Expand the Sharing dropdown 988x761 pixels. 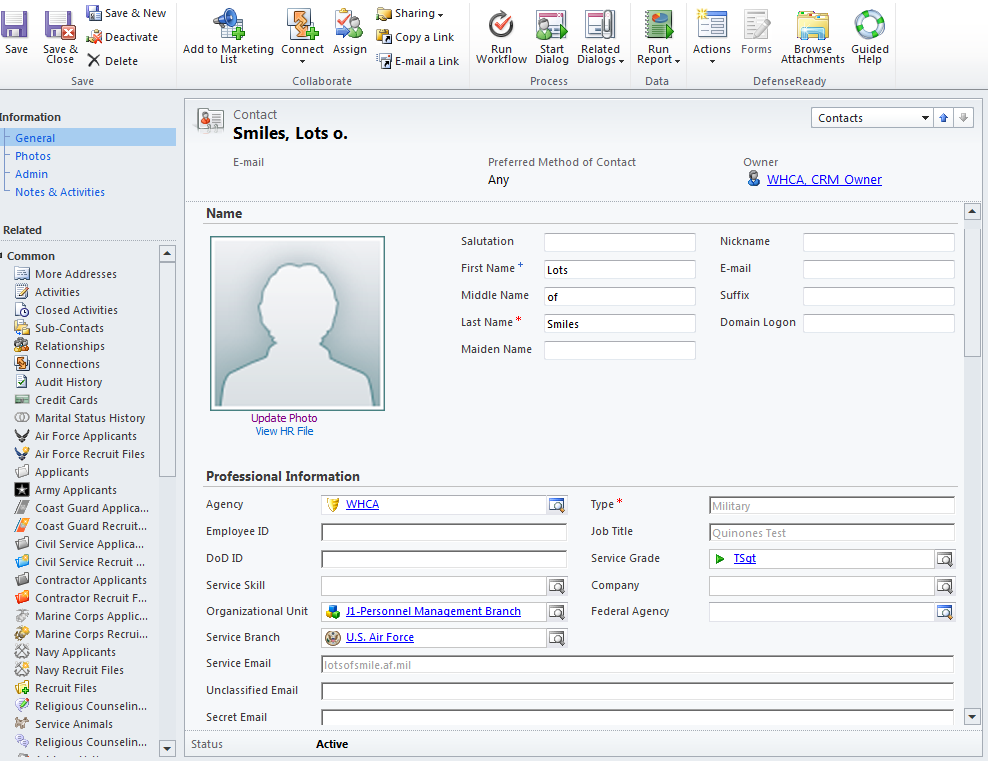click(410, 14)
